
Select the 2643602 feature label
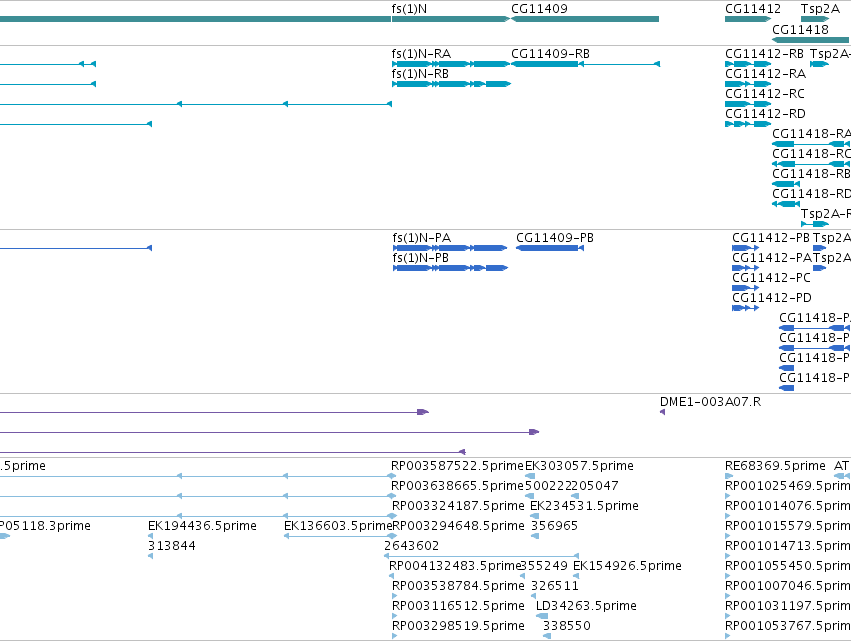411,546
